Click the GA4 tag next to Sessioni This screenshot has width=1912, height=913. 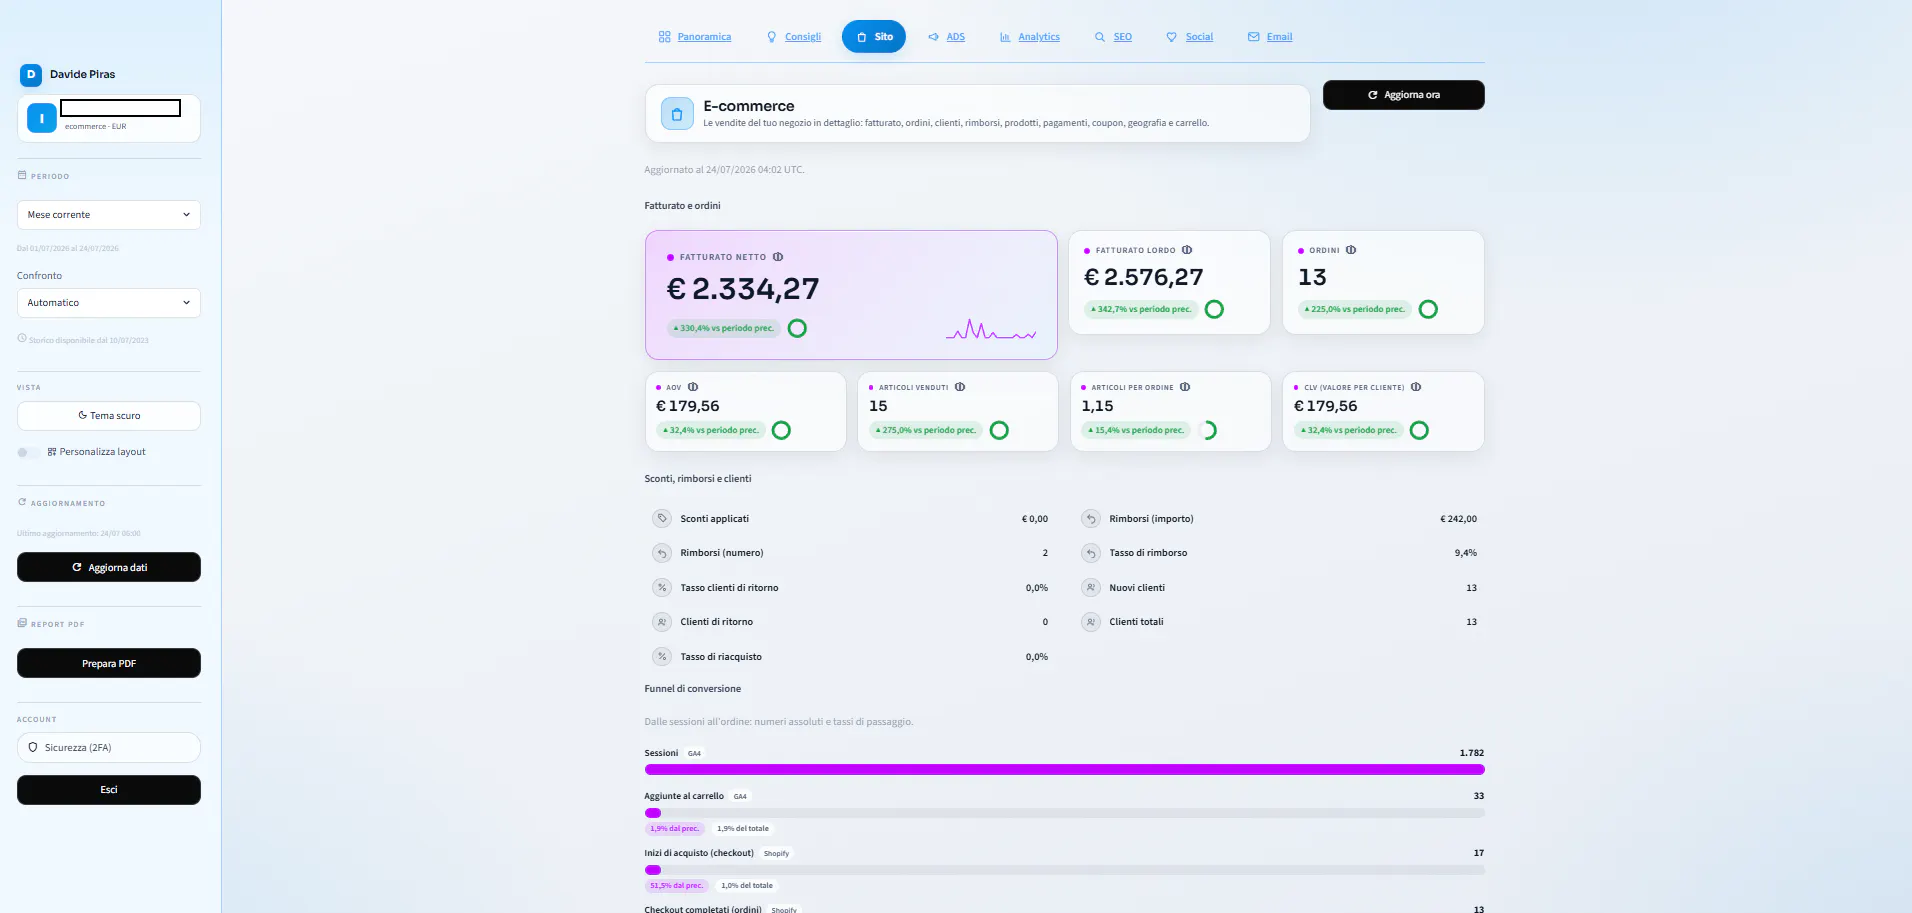pos(695,753)
